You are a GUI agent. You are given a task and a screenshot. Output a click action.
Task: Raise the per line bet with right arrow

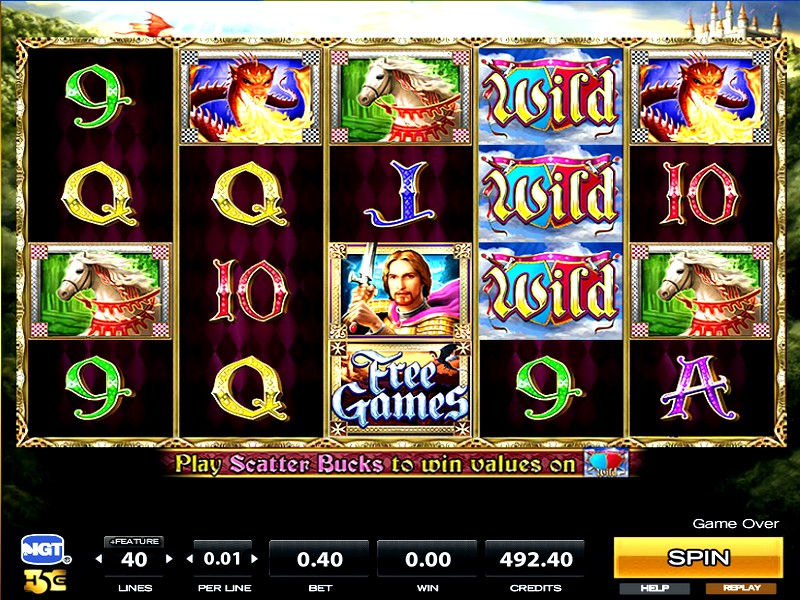255,559
